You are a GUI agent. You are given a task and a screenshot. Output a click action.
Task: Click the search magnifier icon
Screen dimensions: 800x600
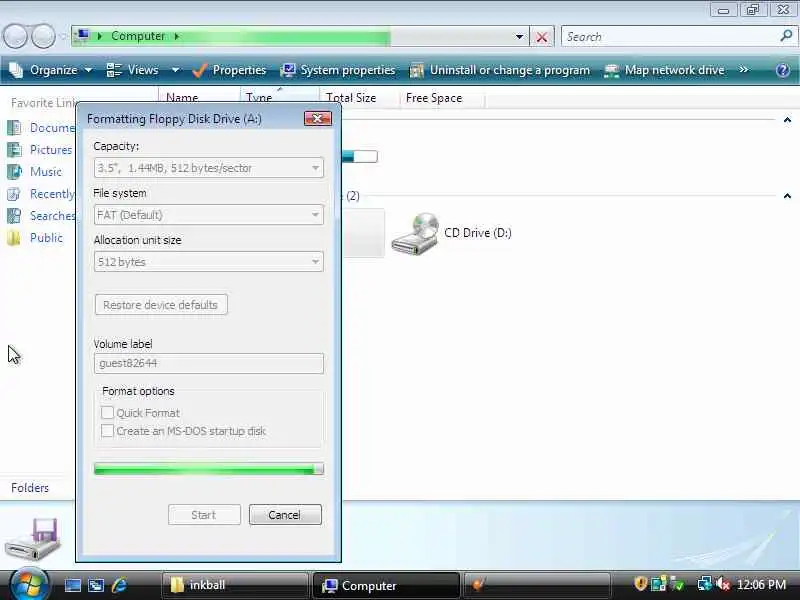click(x=786, y=36)
